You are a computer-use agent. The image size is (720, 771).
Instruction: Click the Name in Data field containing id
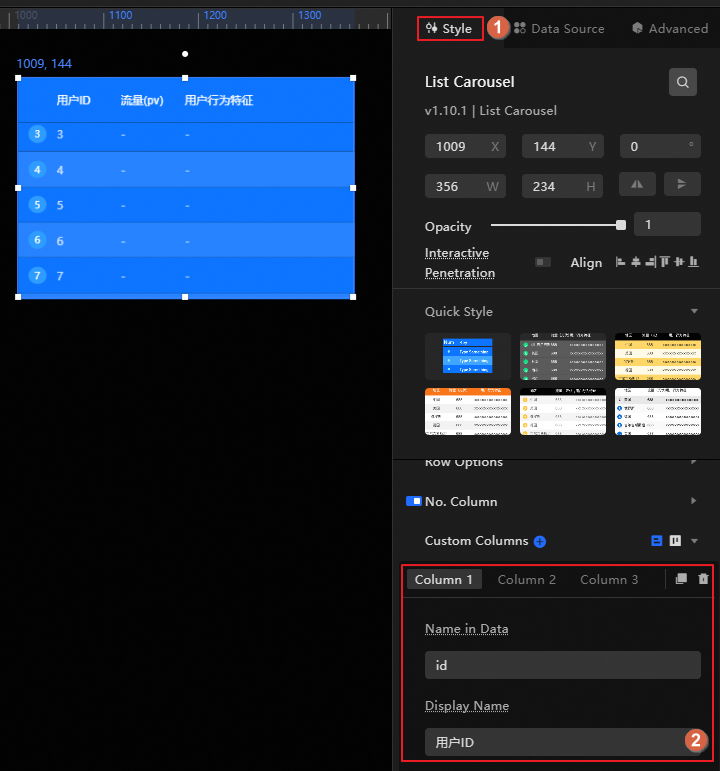(x=563, y=665)
